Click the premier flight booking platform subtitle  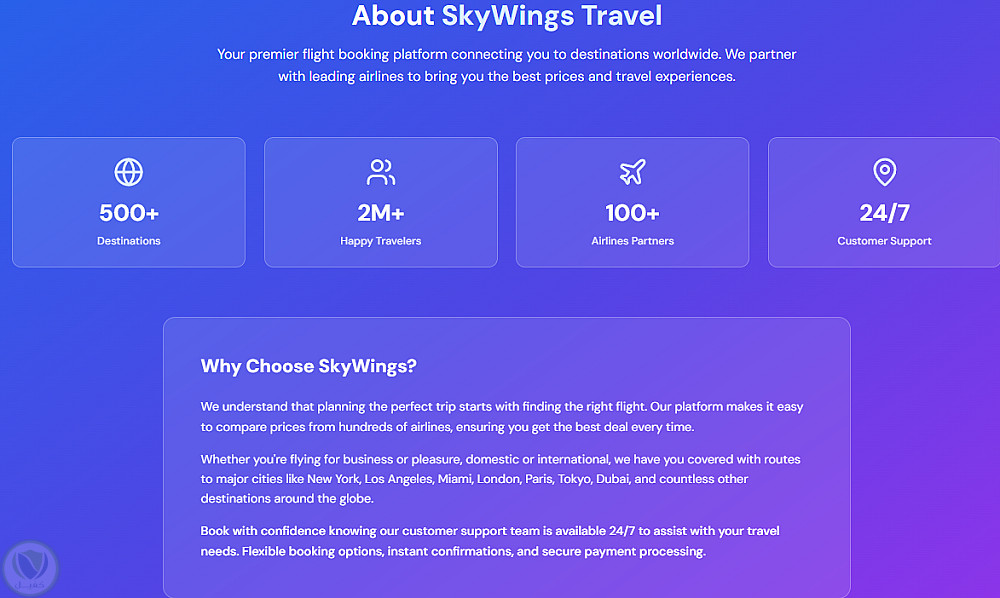(x=507, y=65)
